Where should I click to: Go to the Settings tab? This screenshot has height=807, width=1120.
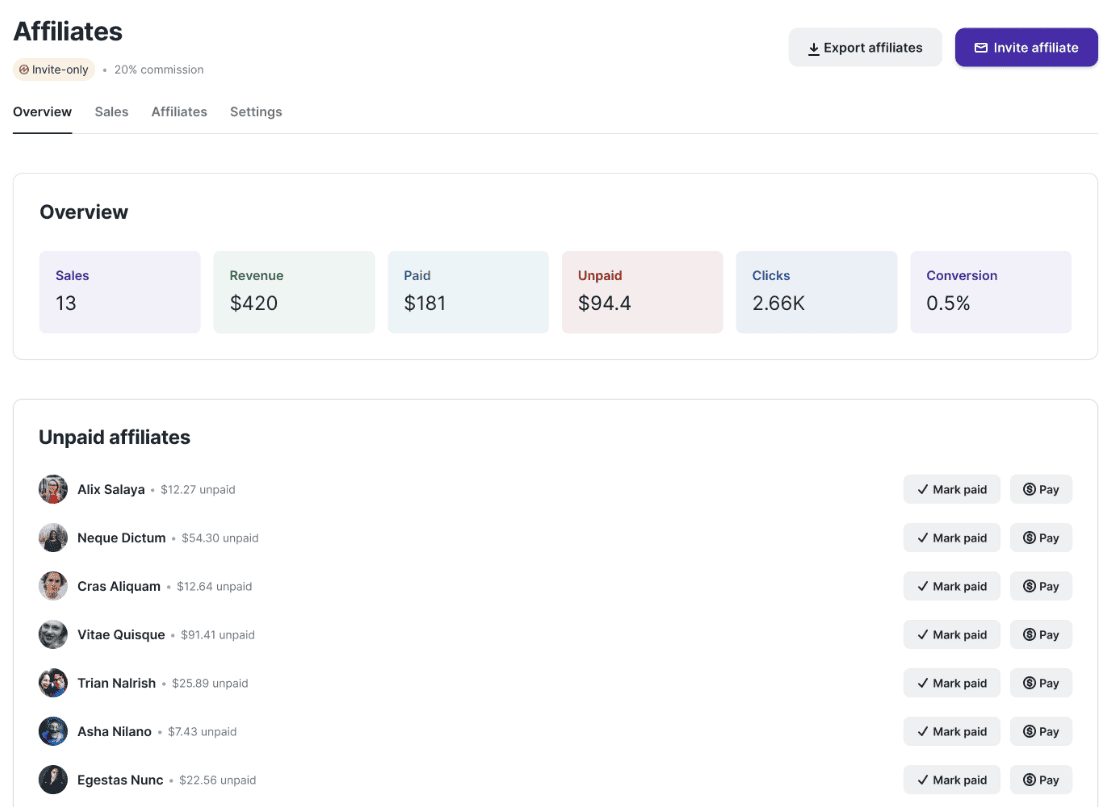256,112
